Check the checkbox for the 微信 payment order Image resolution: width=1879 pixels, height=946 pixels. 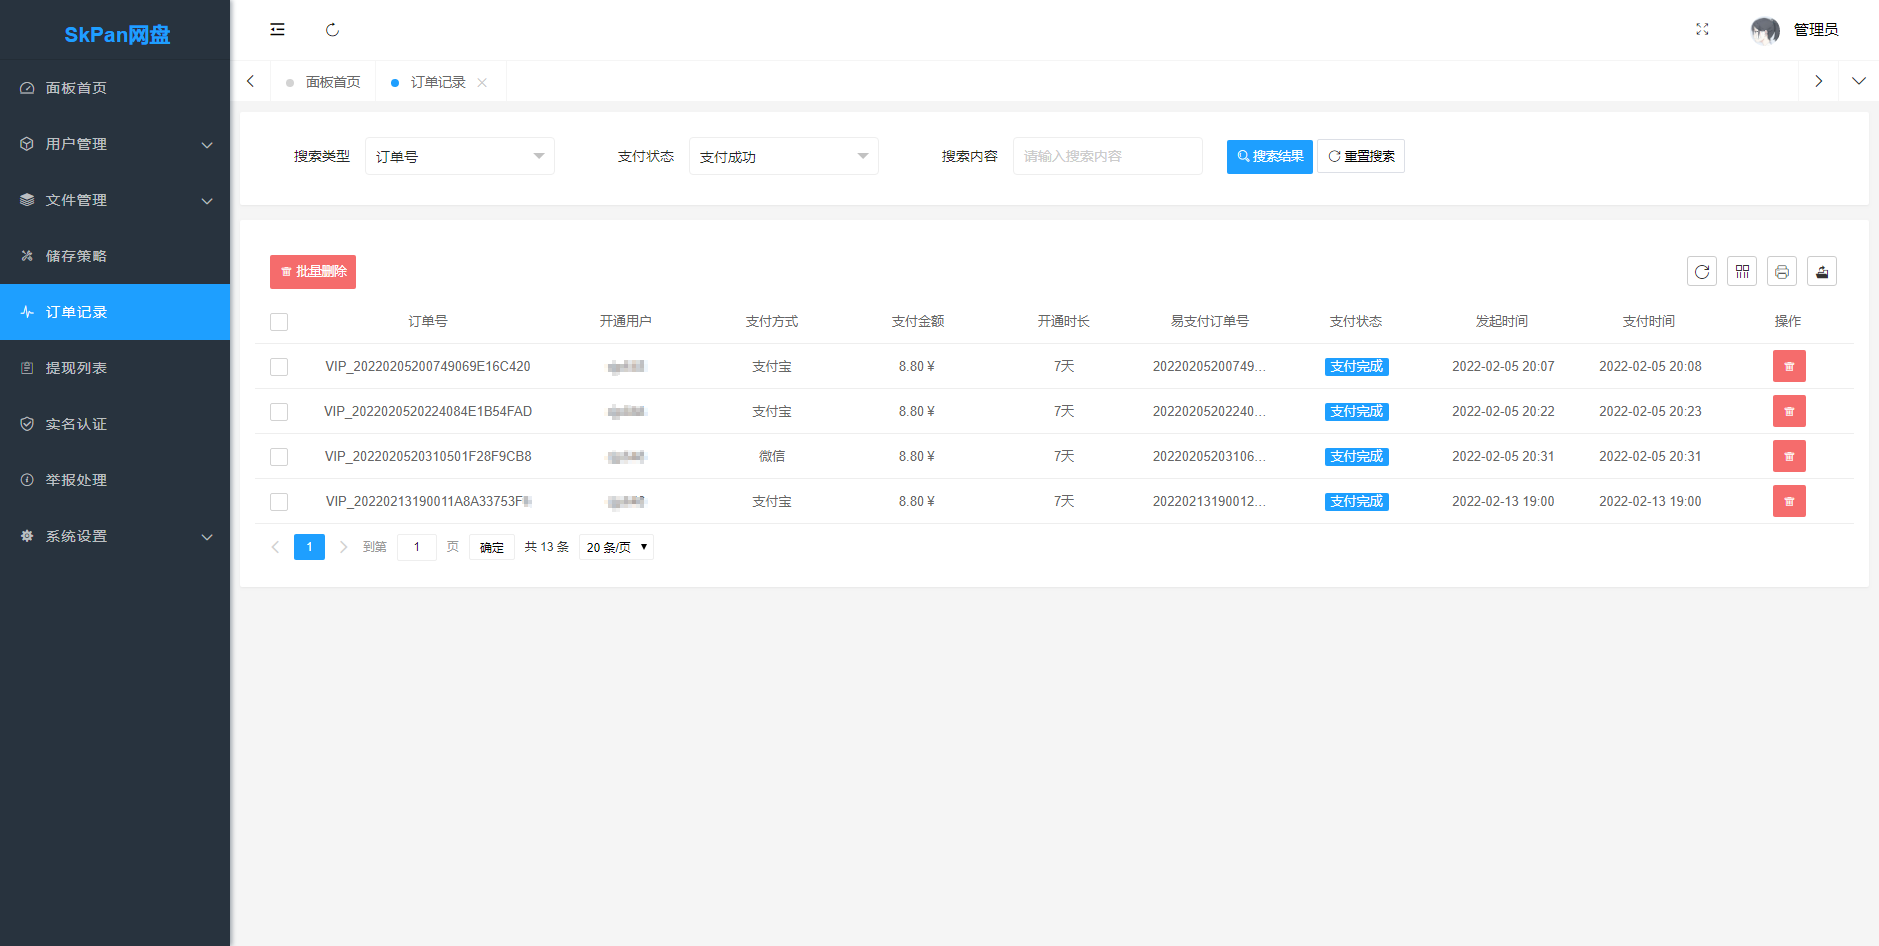278,456
